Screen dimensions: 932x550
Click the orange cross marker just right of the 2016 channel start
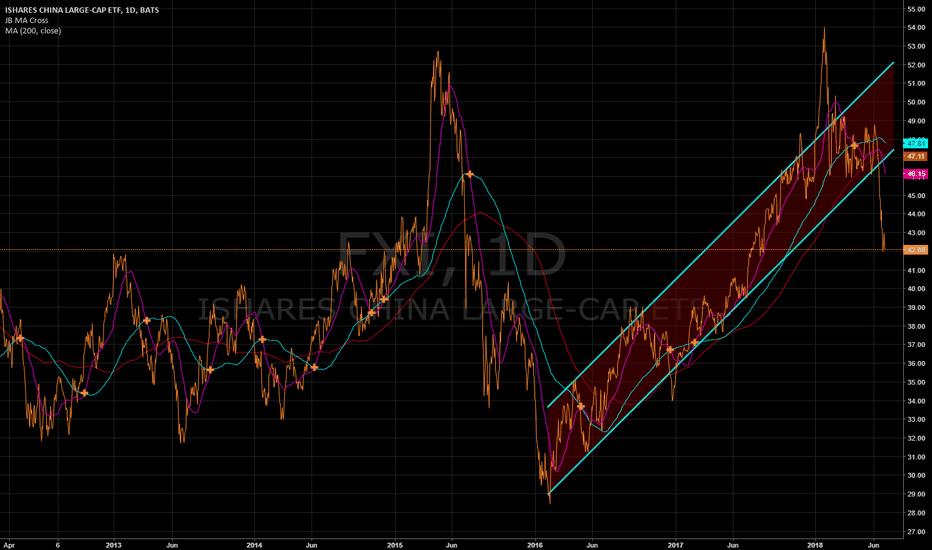(581, 407)
